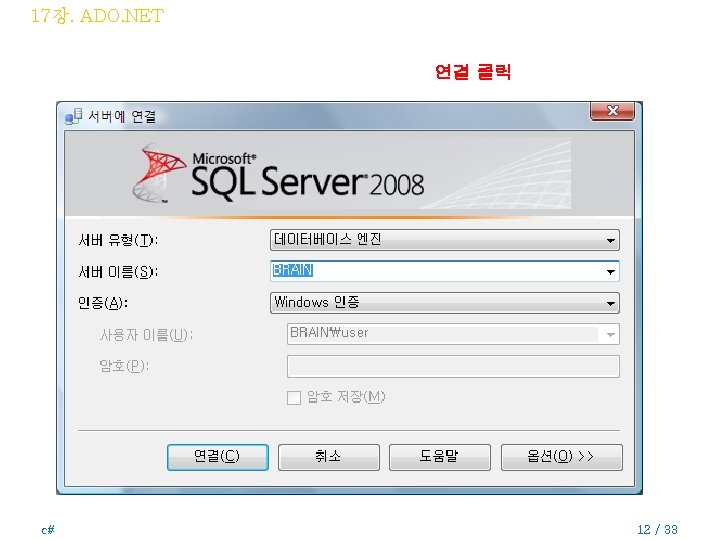
Task: Click the 취소 cancel button
Action: pyautogui.click(x=329, y=457)
